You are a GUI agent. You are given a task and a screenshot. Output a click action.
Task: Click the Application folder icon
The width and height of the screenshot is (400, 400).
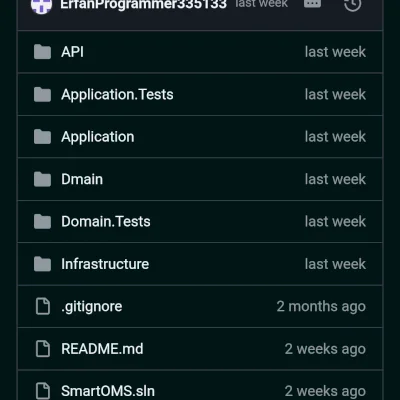coord(42,137)
